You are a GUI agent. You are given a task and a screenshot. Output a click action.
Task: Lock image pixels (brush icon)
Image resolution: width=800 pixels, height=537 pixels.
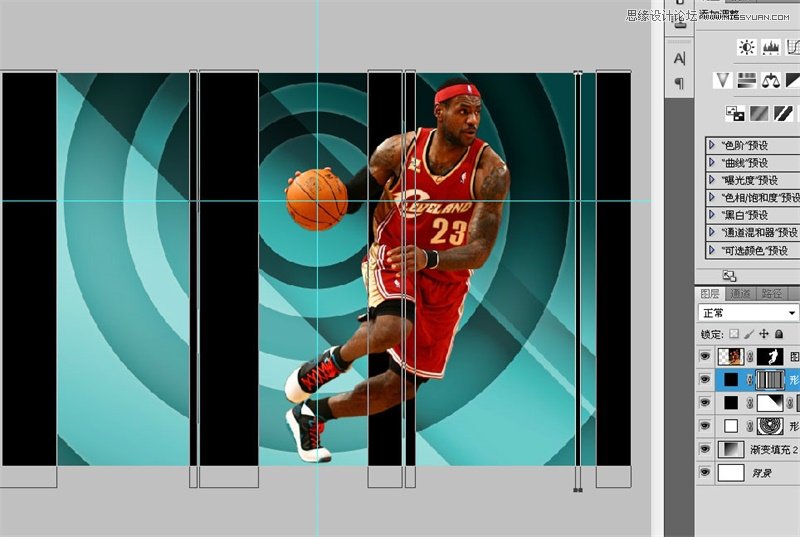click(x=749, y=334)
